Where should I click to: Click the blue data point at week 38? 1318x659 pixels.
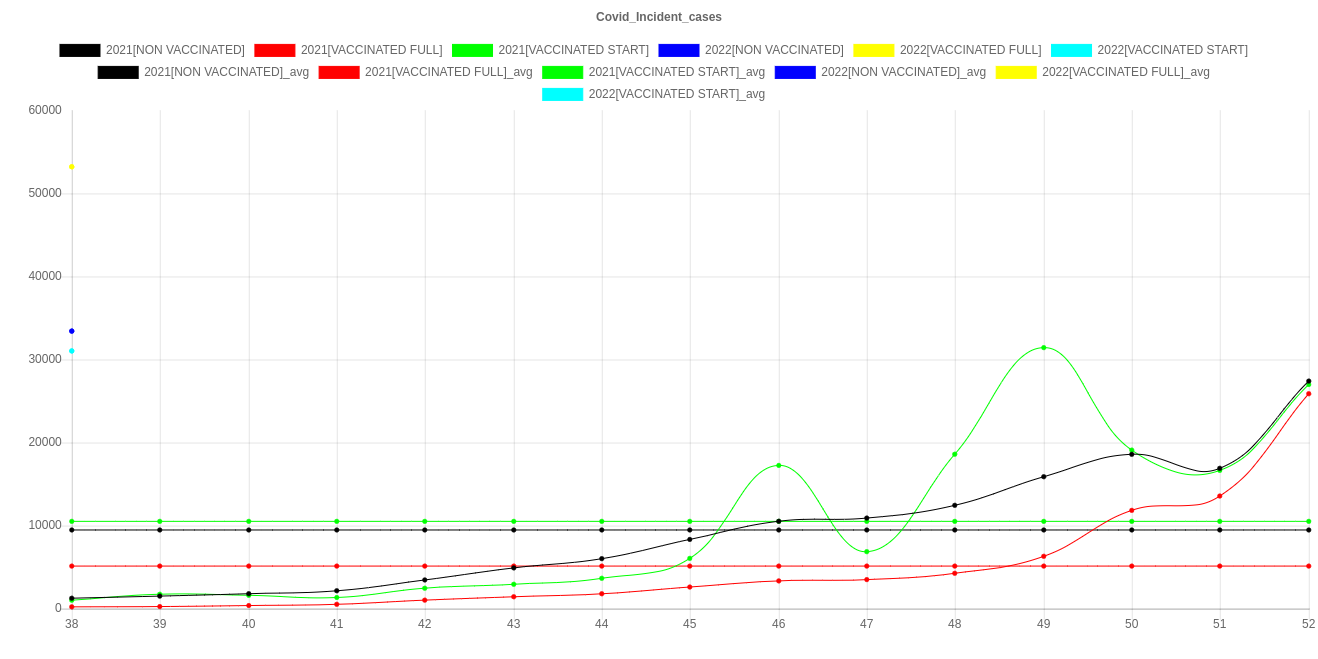pos(72,331)
